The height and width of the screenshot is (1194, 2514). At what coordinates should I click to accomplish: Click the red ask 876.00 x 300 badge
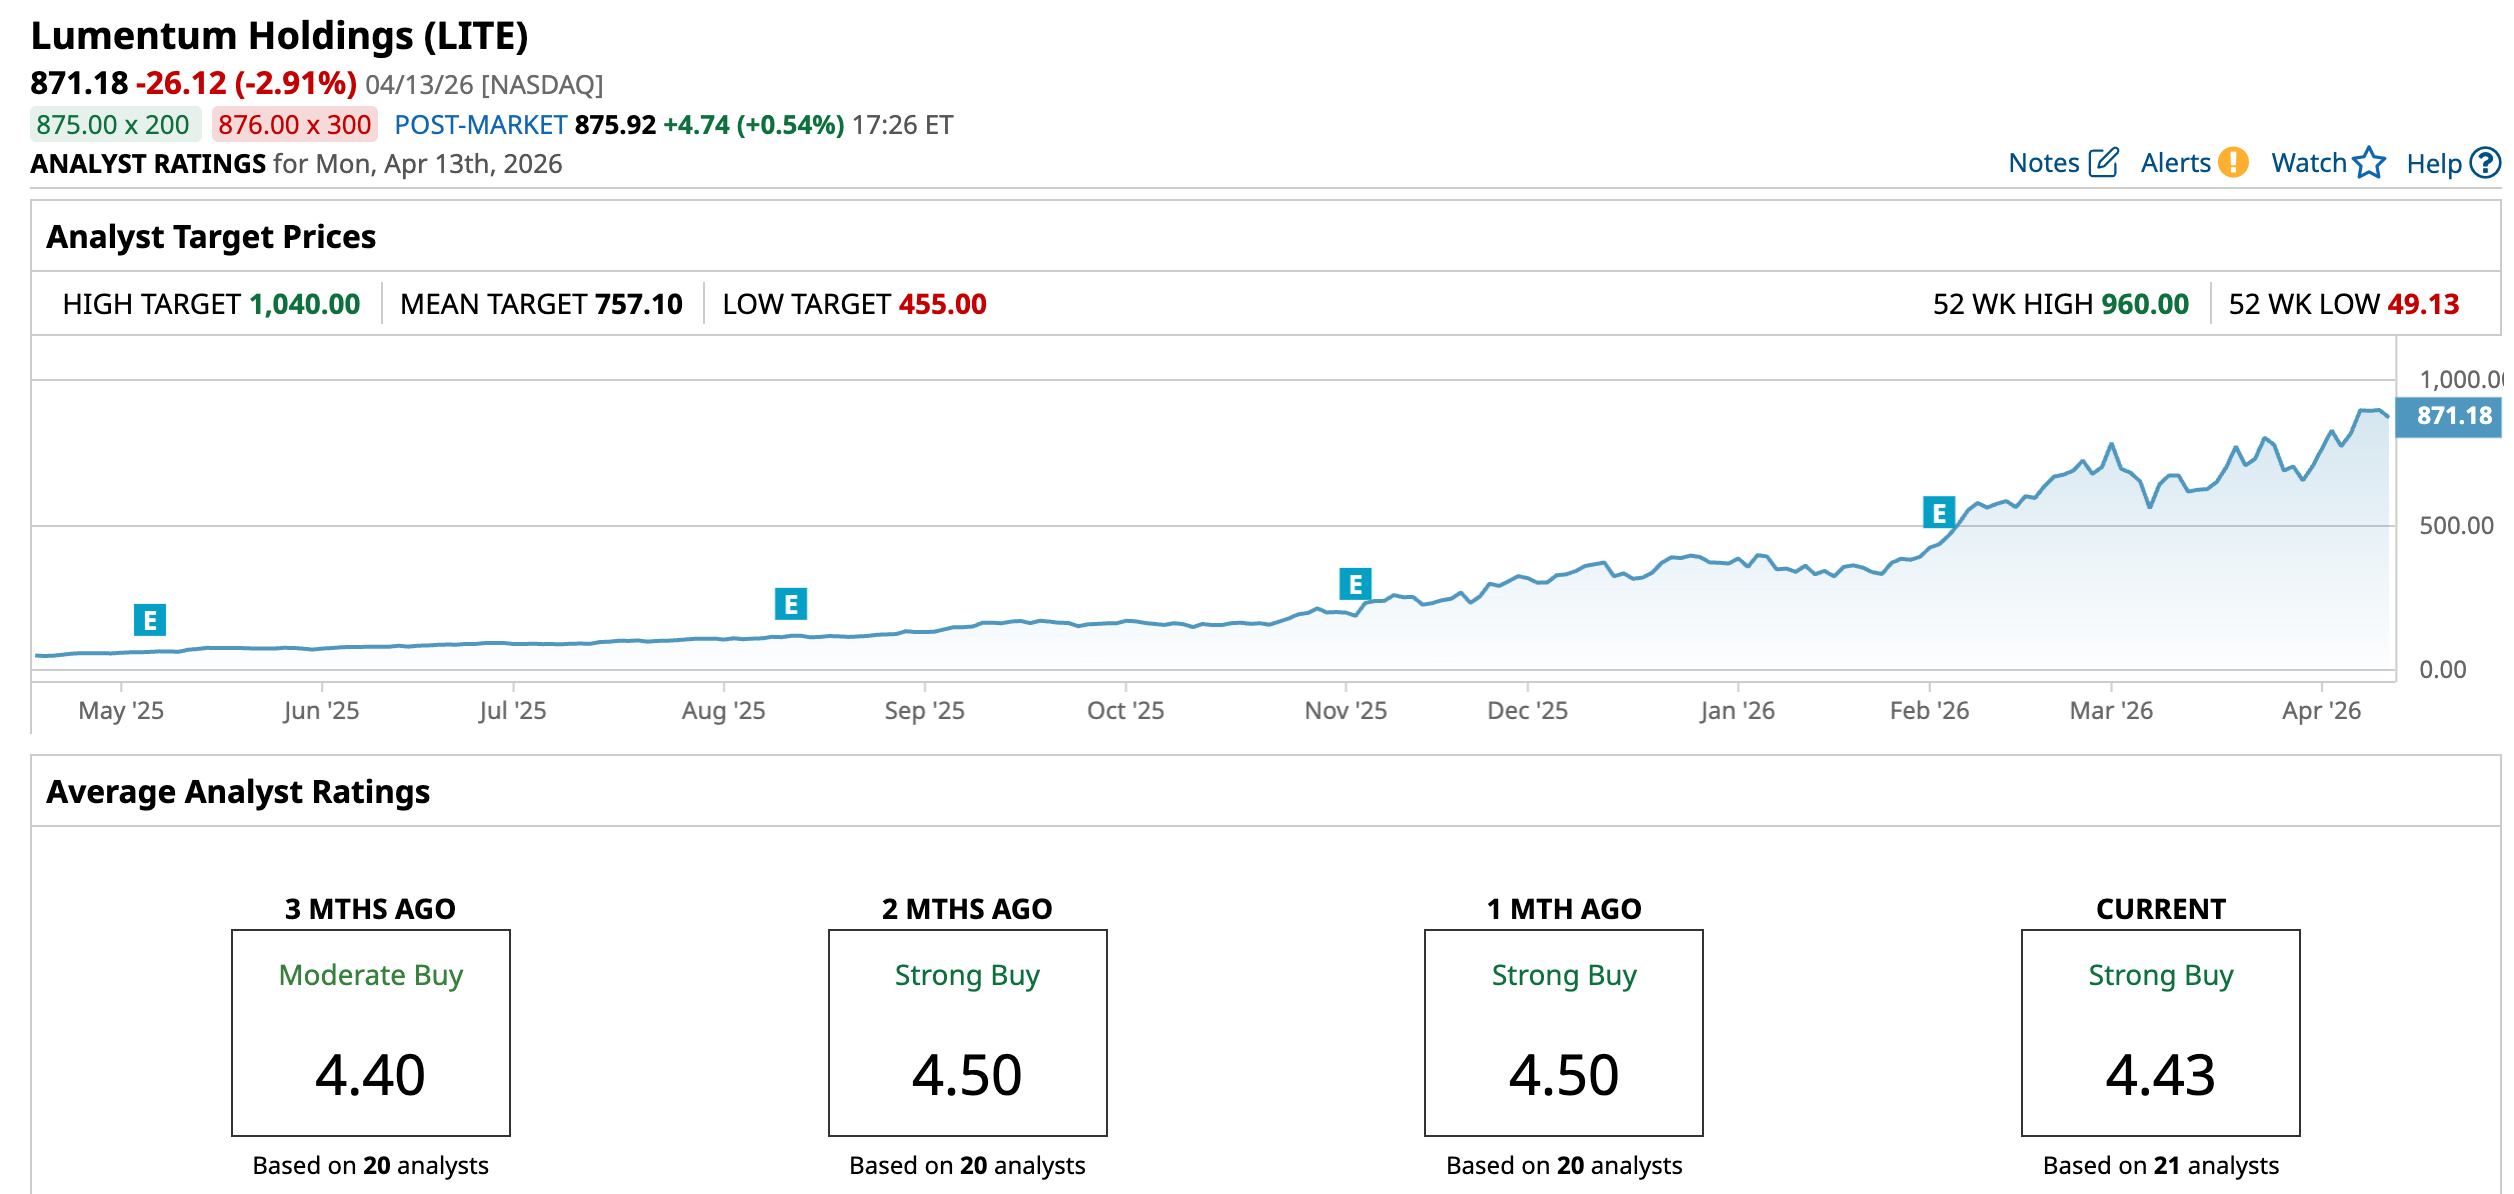(x=294, y=125)
